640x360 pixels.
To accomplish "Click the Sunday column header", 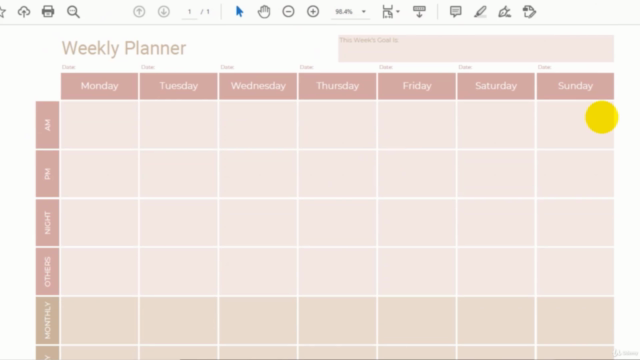I will click(x=576, y=86).
